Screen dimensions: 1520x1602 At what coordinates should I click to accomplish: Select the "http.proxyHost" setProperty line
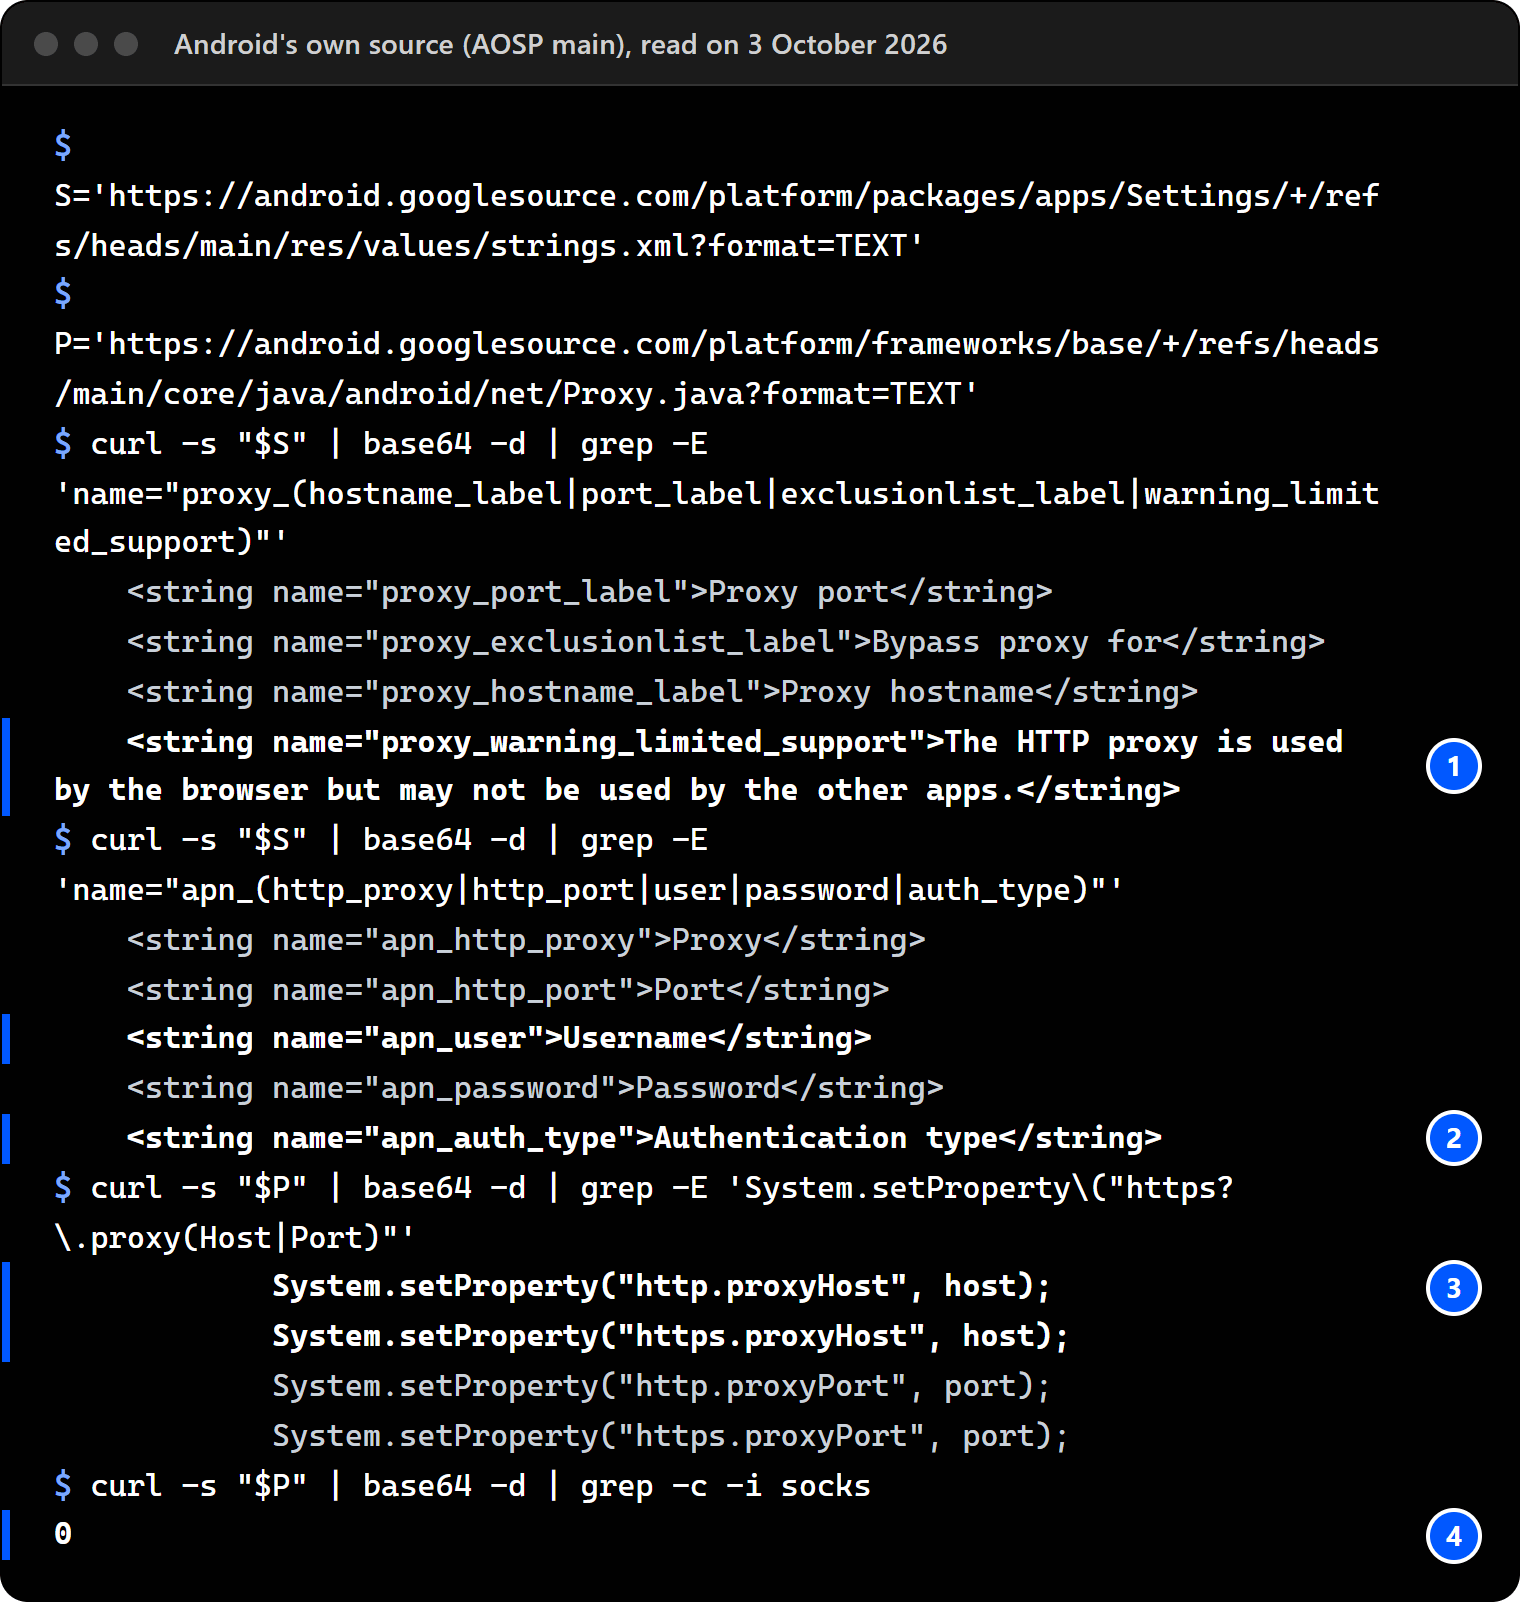(x=661, y=1286)
